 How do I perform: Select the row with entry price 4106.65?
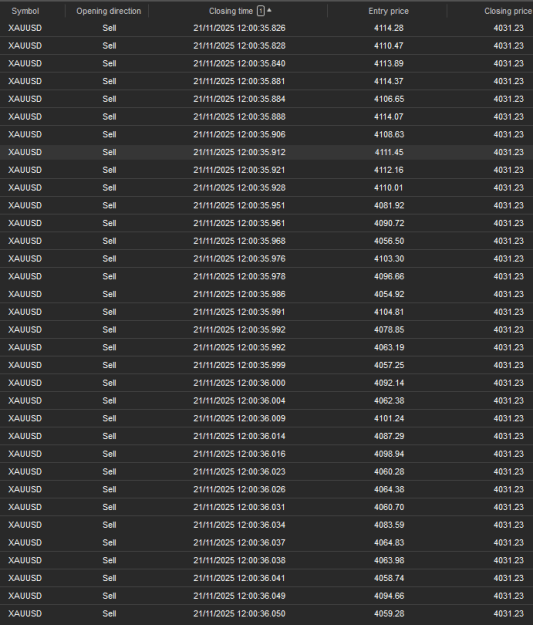266,99
